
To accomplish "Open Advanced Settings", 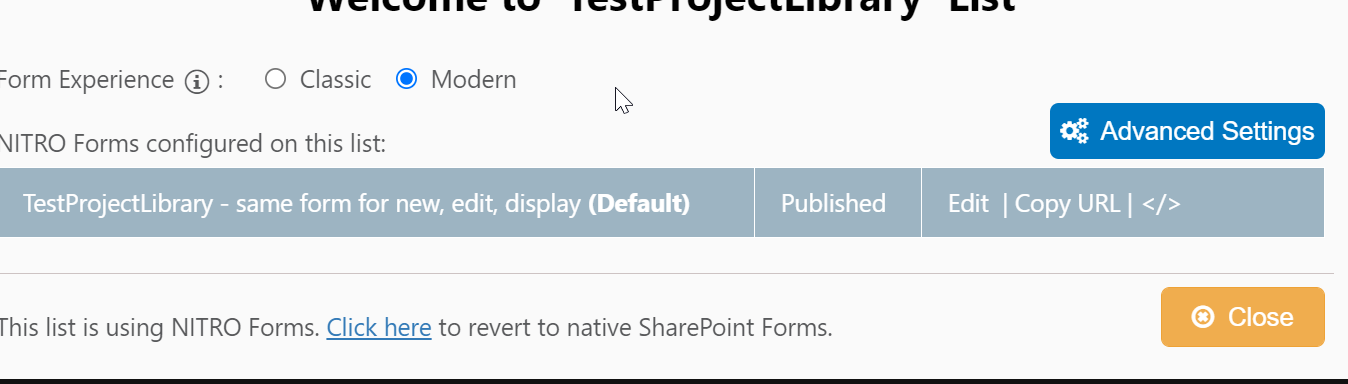I will pyautogui.click(x=1187, y=131).
